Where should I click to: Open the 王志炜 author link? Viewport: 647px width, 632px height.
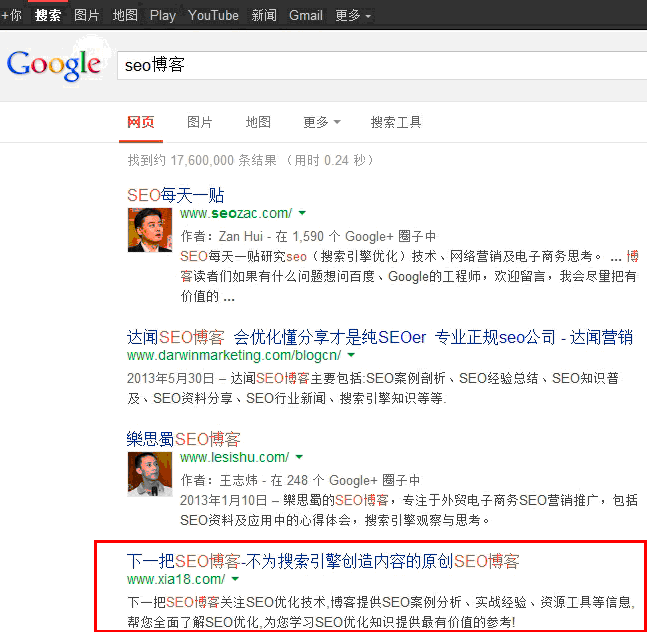238,480
